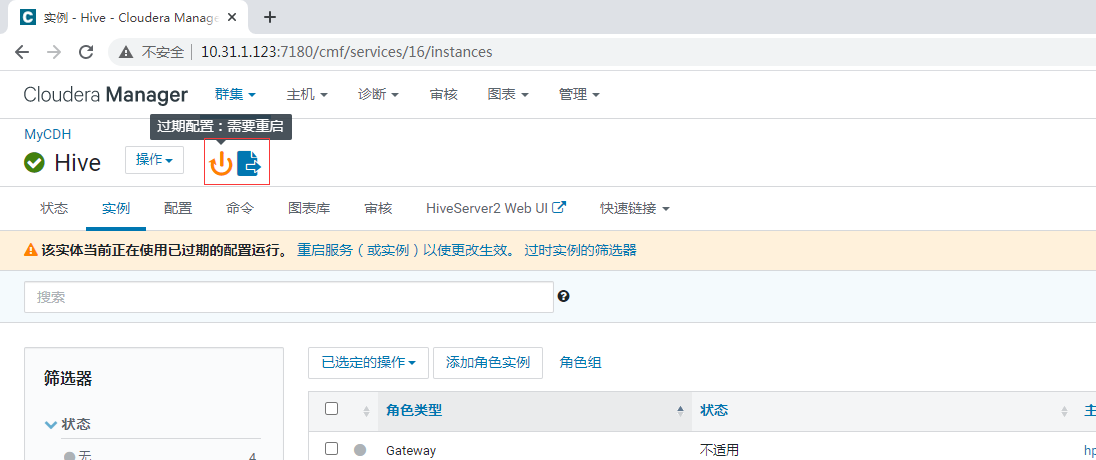Screen dimensions: 1096x460
Task: Select the Hive Cloudera Manager browser tab
Action: tap(127, 17)
